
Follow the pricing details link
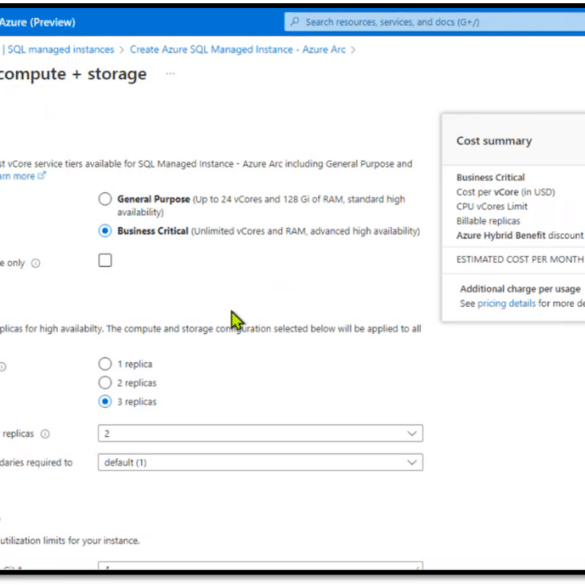pyautogui.click(x=507, y=303)
